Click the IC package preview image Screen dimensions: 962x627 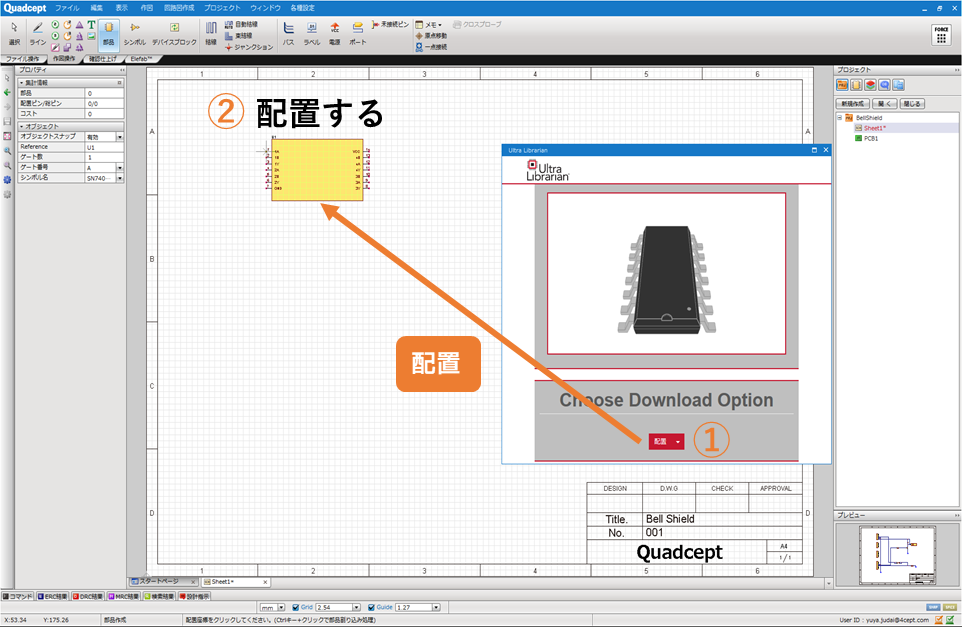tap(666, 274)
